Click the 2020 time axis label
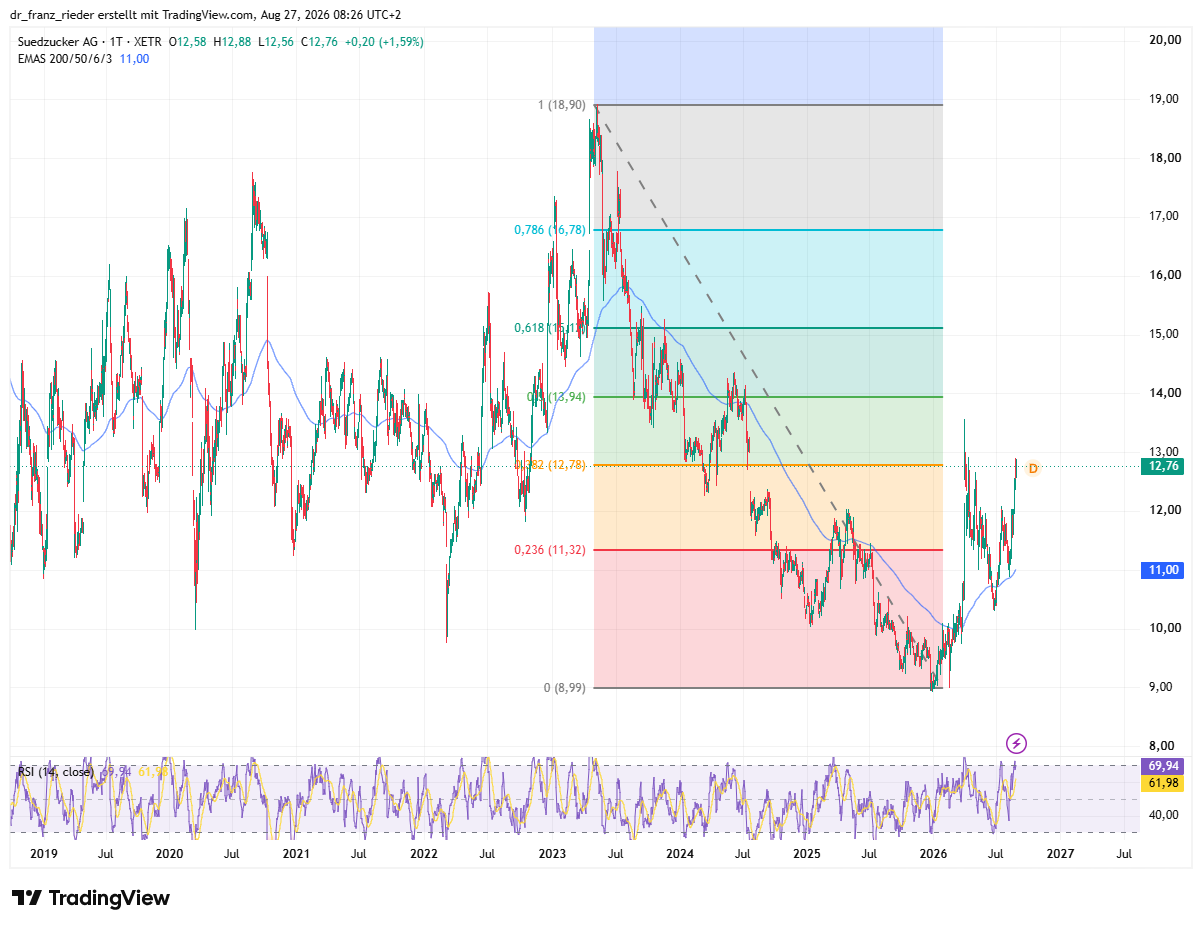This screenshot has width=1202, height=928. pos(169,854)
